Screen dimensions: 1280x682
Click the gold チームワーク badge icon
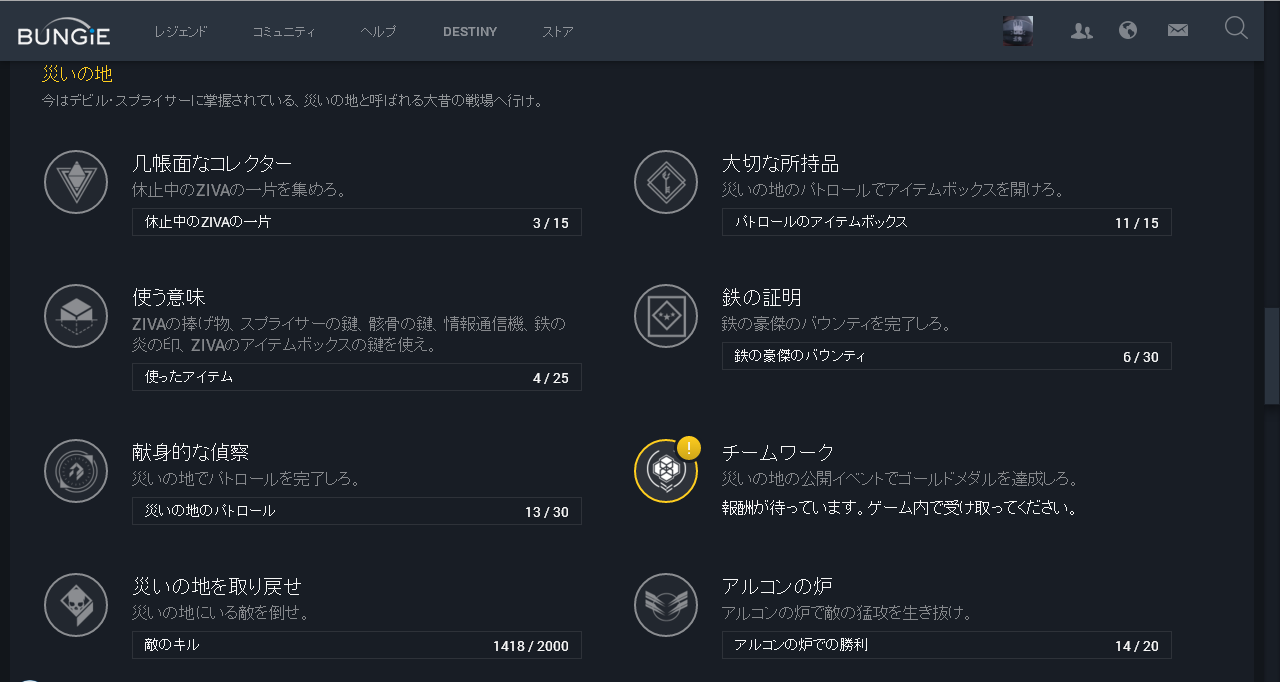[x=666, y=471]
